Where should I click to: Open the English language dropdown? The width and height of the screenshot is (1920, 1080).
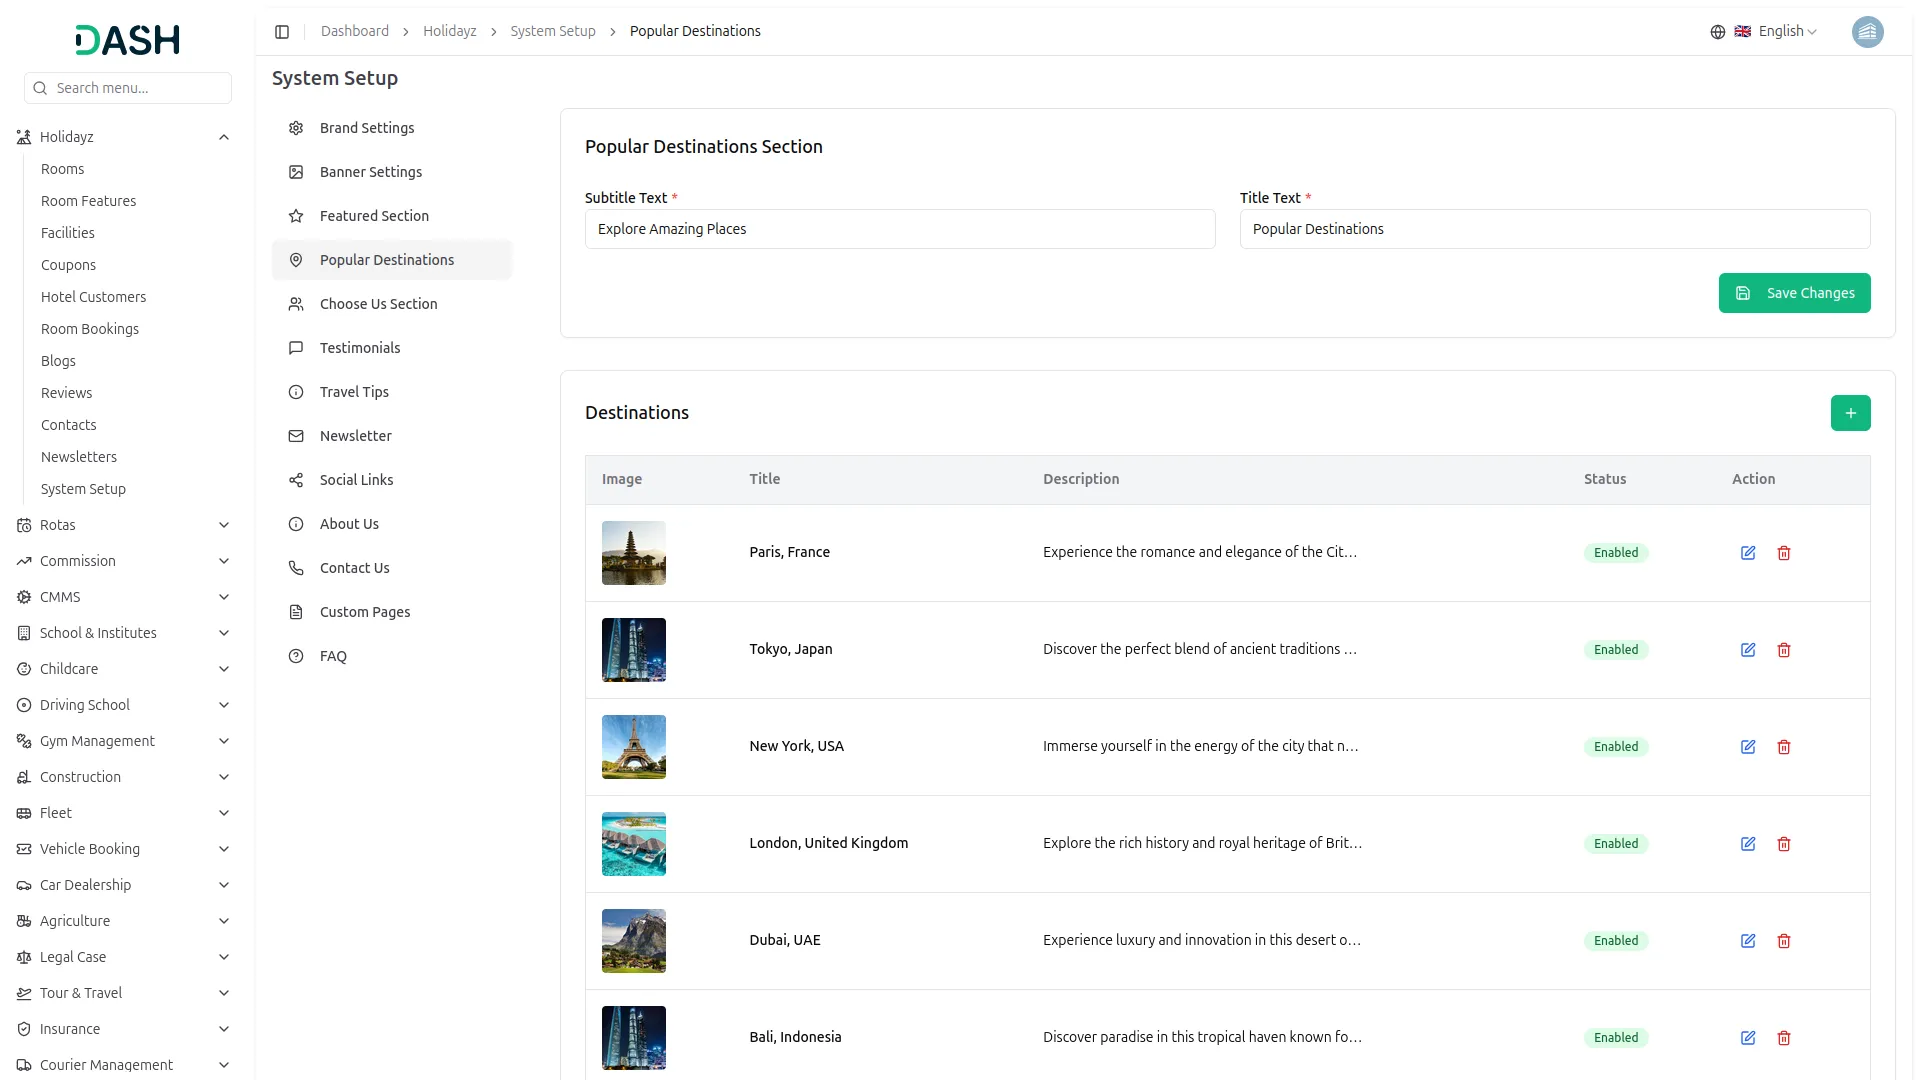(1787, 32)
